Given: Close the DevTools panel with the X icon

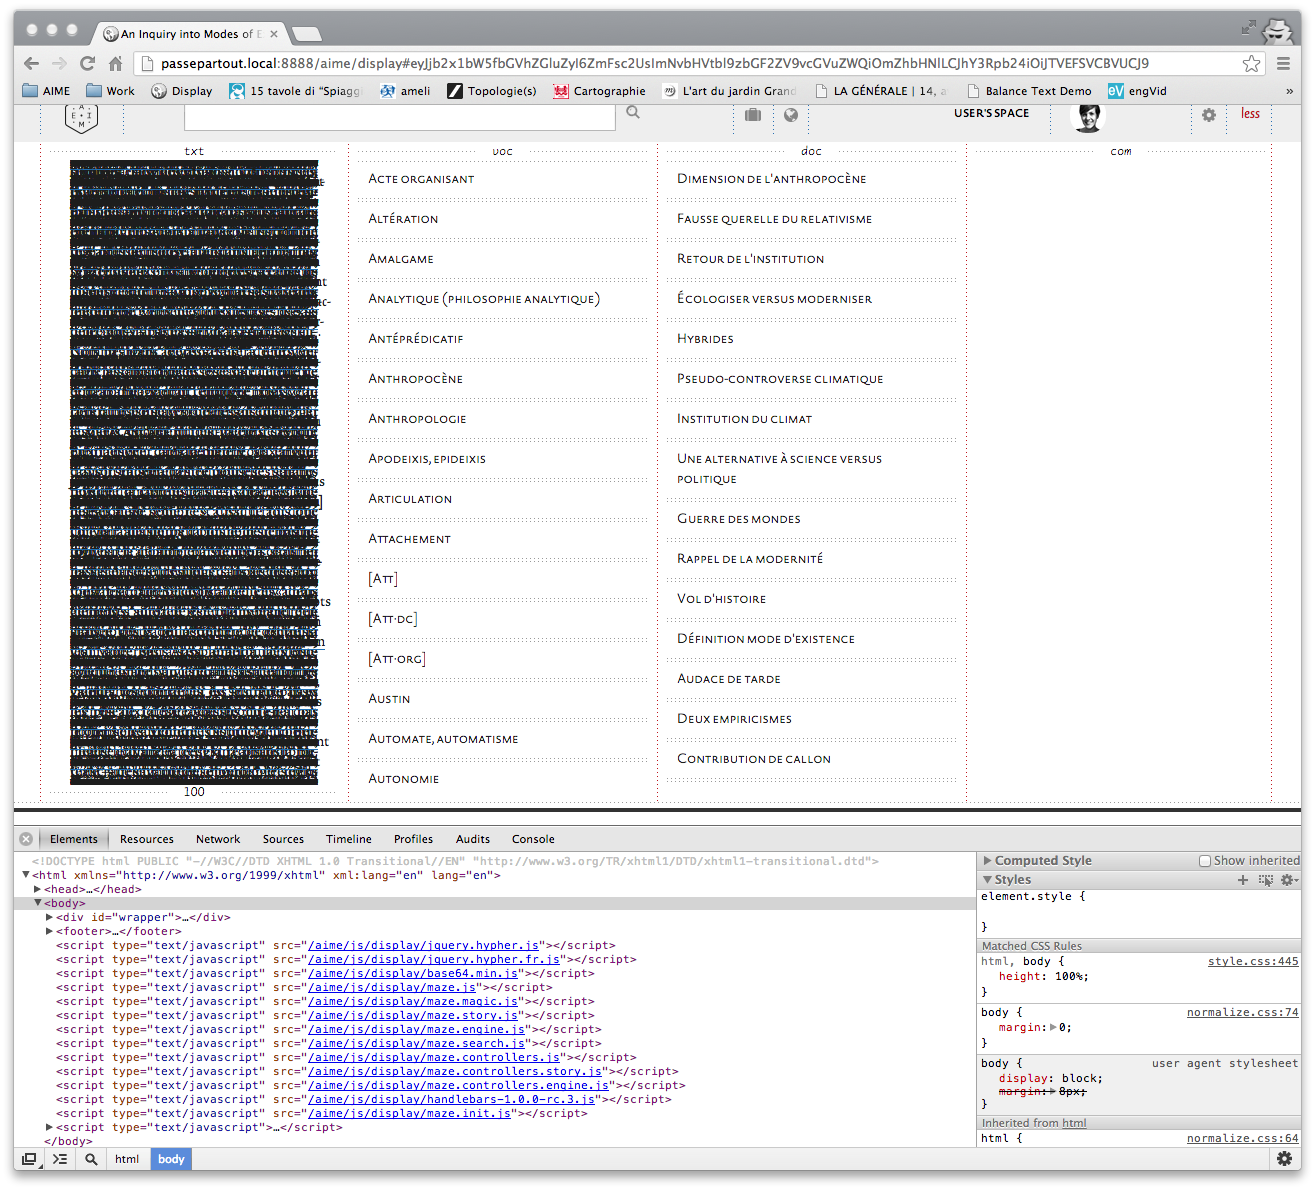Looking at the screenshot, I should [x=26, y=839].
